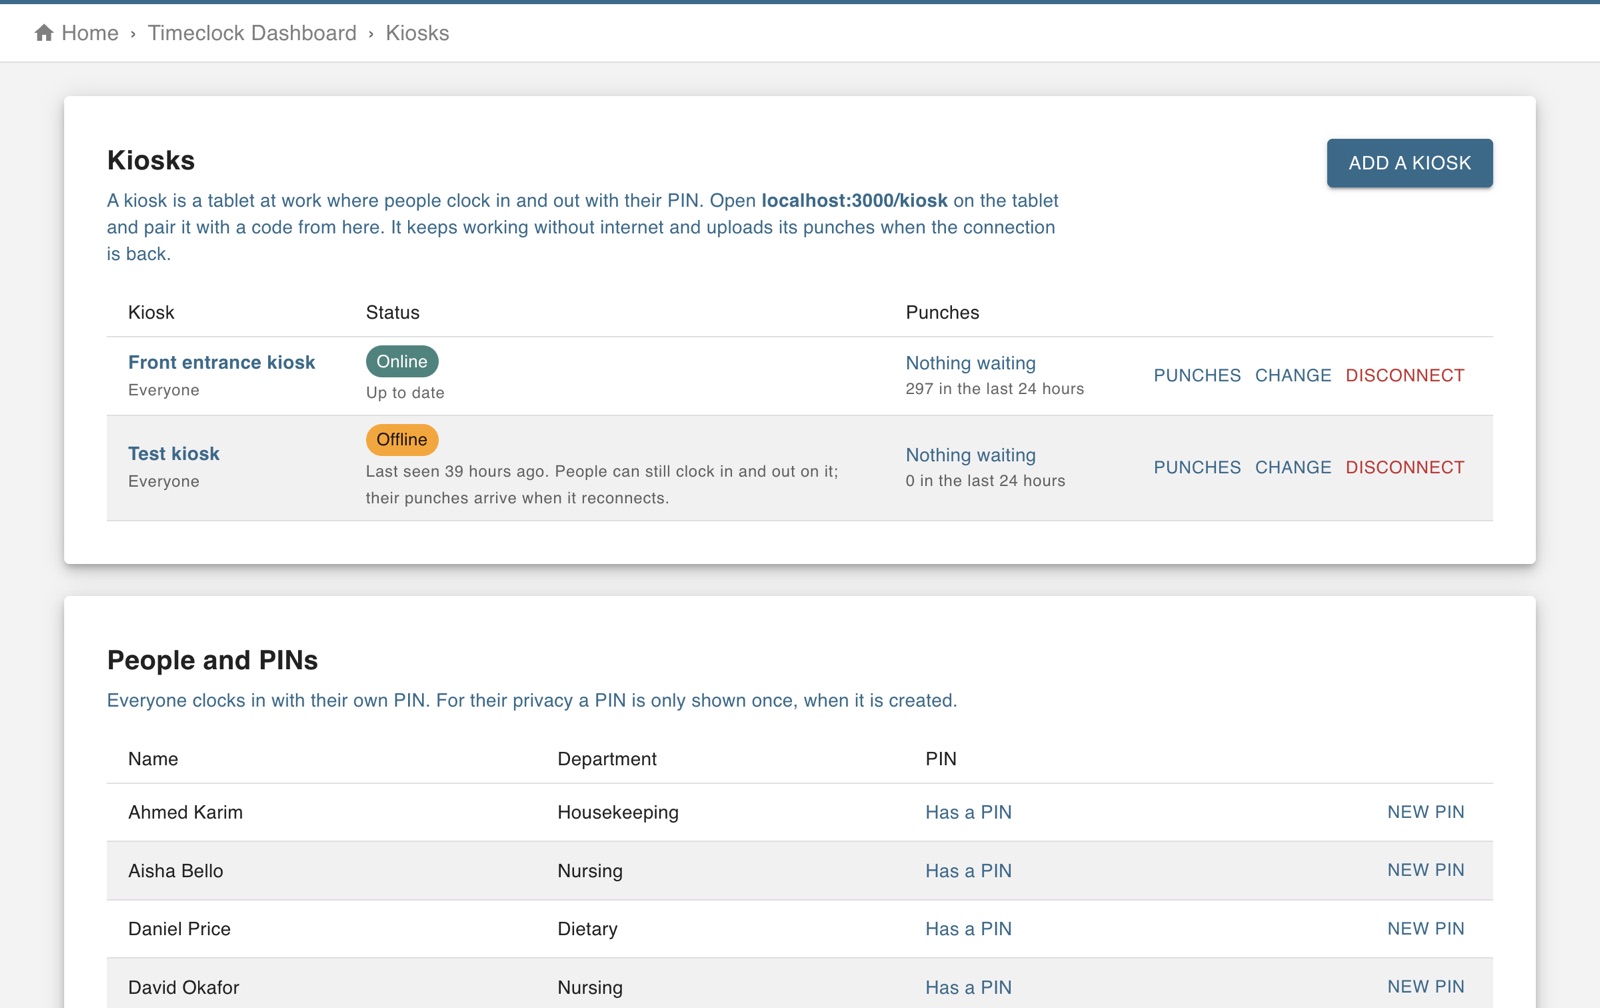The image size is (1600, 1008).
Task: Click the localhost:3000/kiosk address text
Action: click(x=854, y=200)
